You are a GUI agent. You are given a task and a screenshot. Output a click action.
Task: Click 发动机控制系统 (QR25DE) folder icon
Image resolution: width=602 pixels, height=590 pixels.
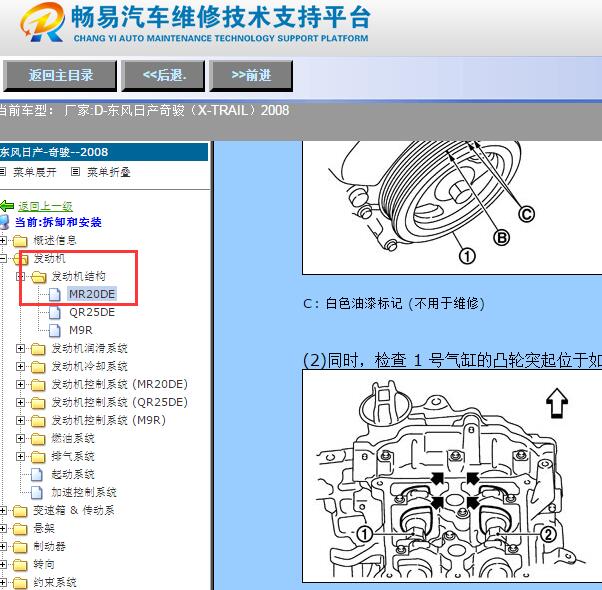[x=38, y=403]
